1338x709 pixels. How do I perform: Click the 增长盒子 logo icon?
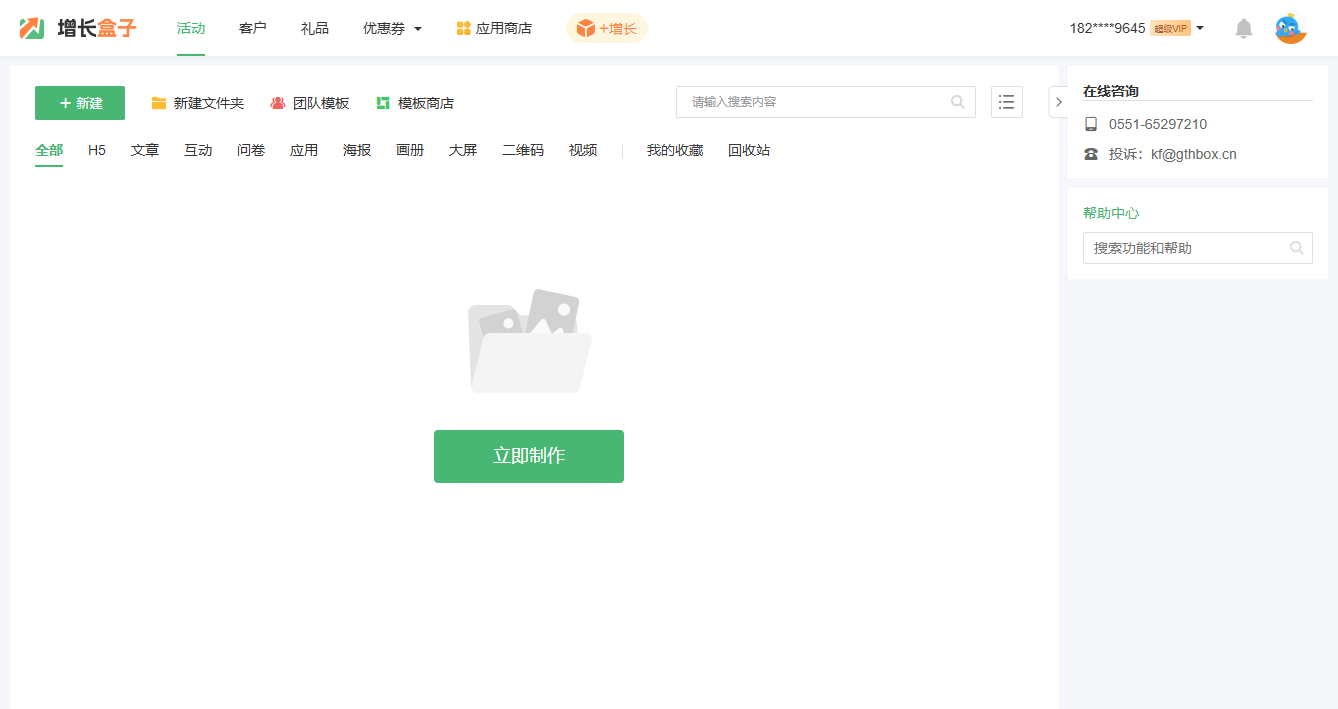point(32,28)
